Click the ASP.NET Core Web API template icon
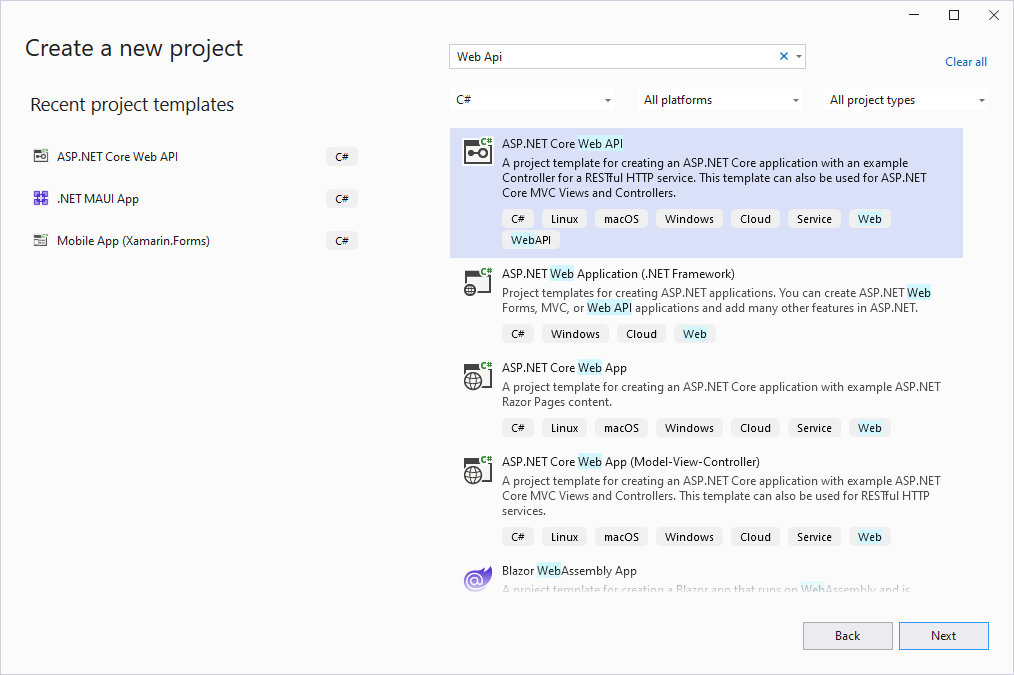 click(x=478, y=151)
